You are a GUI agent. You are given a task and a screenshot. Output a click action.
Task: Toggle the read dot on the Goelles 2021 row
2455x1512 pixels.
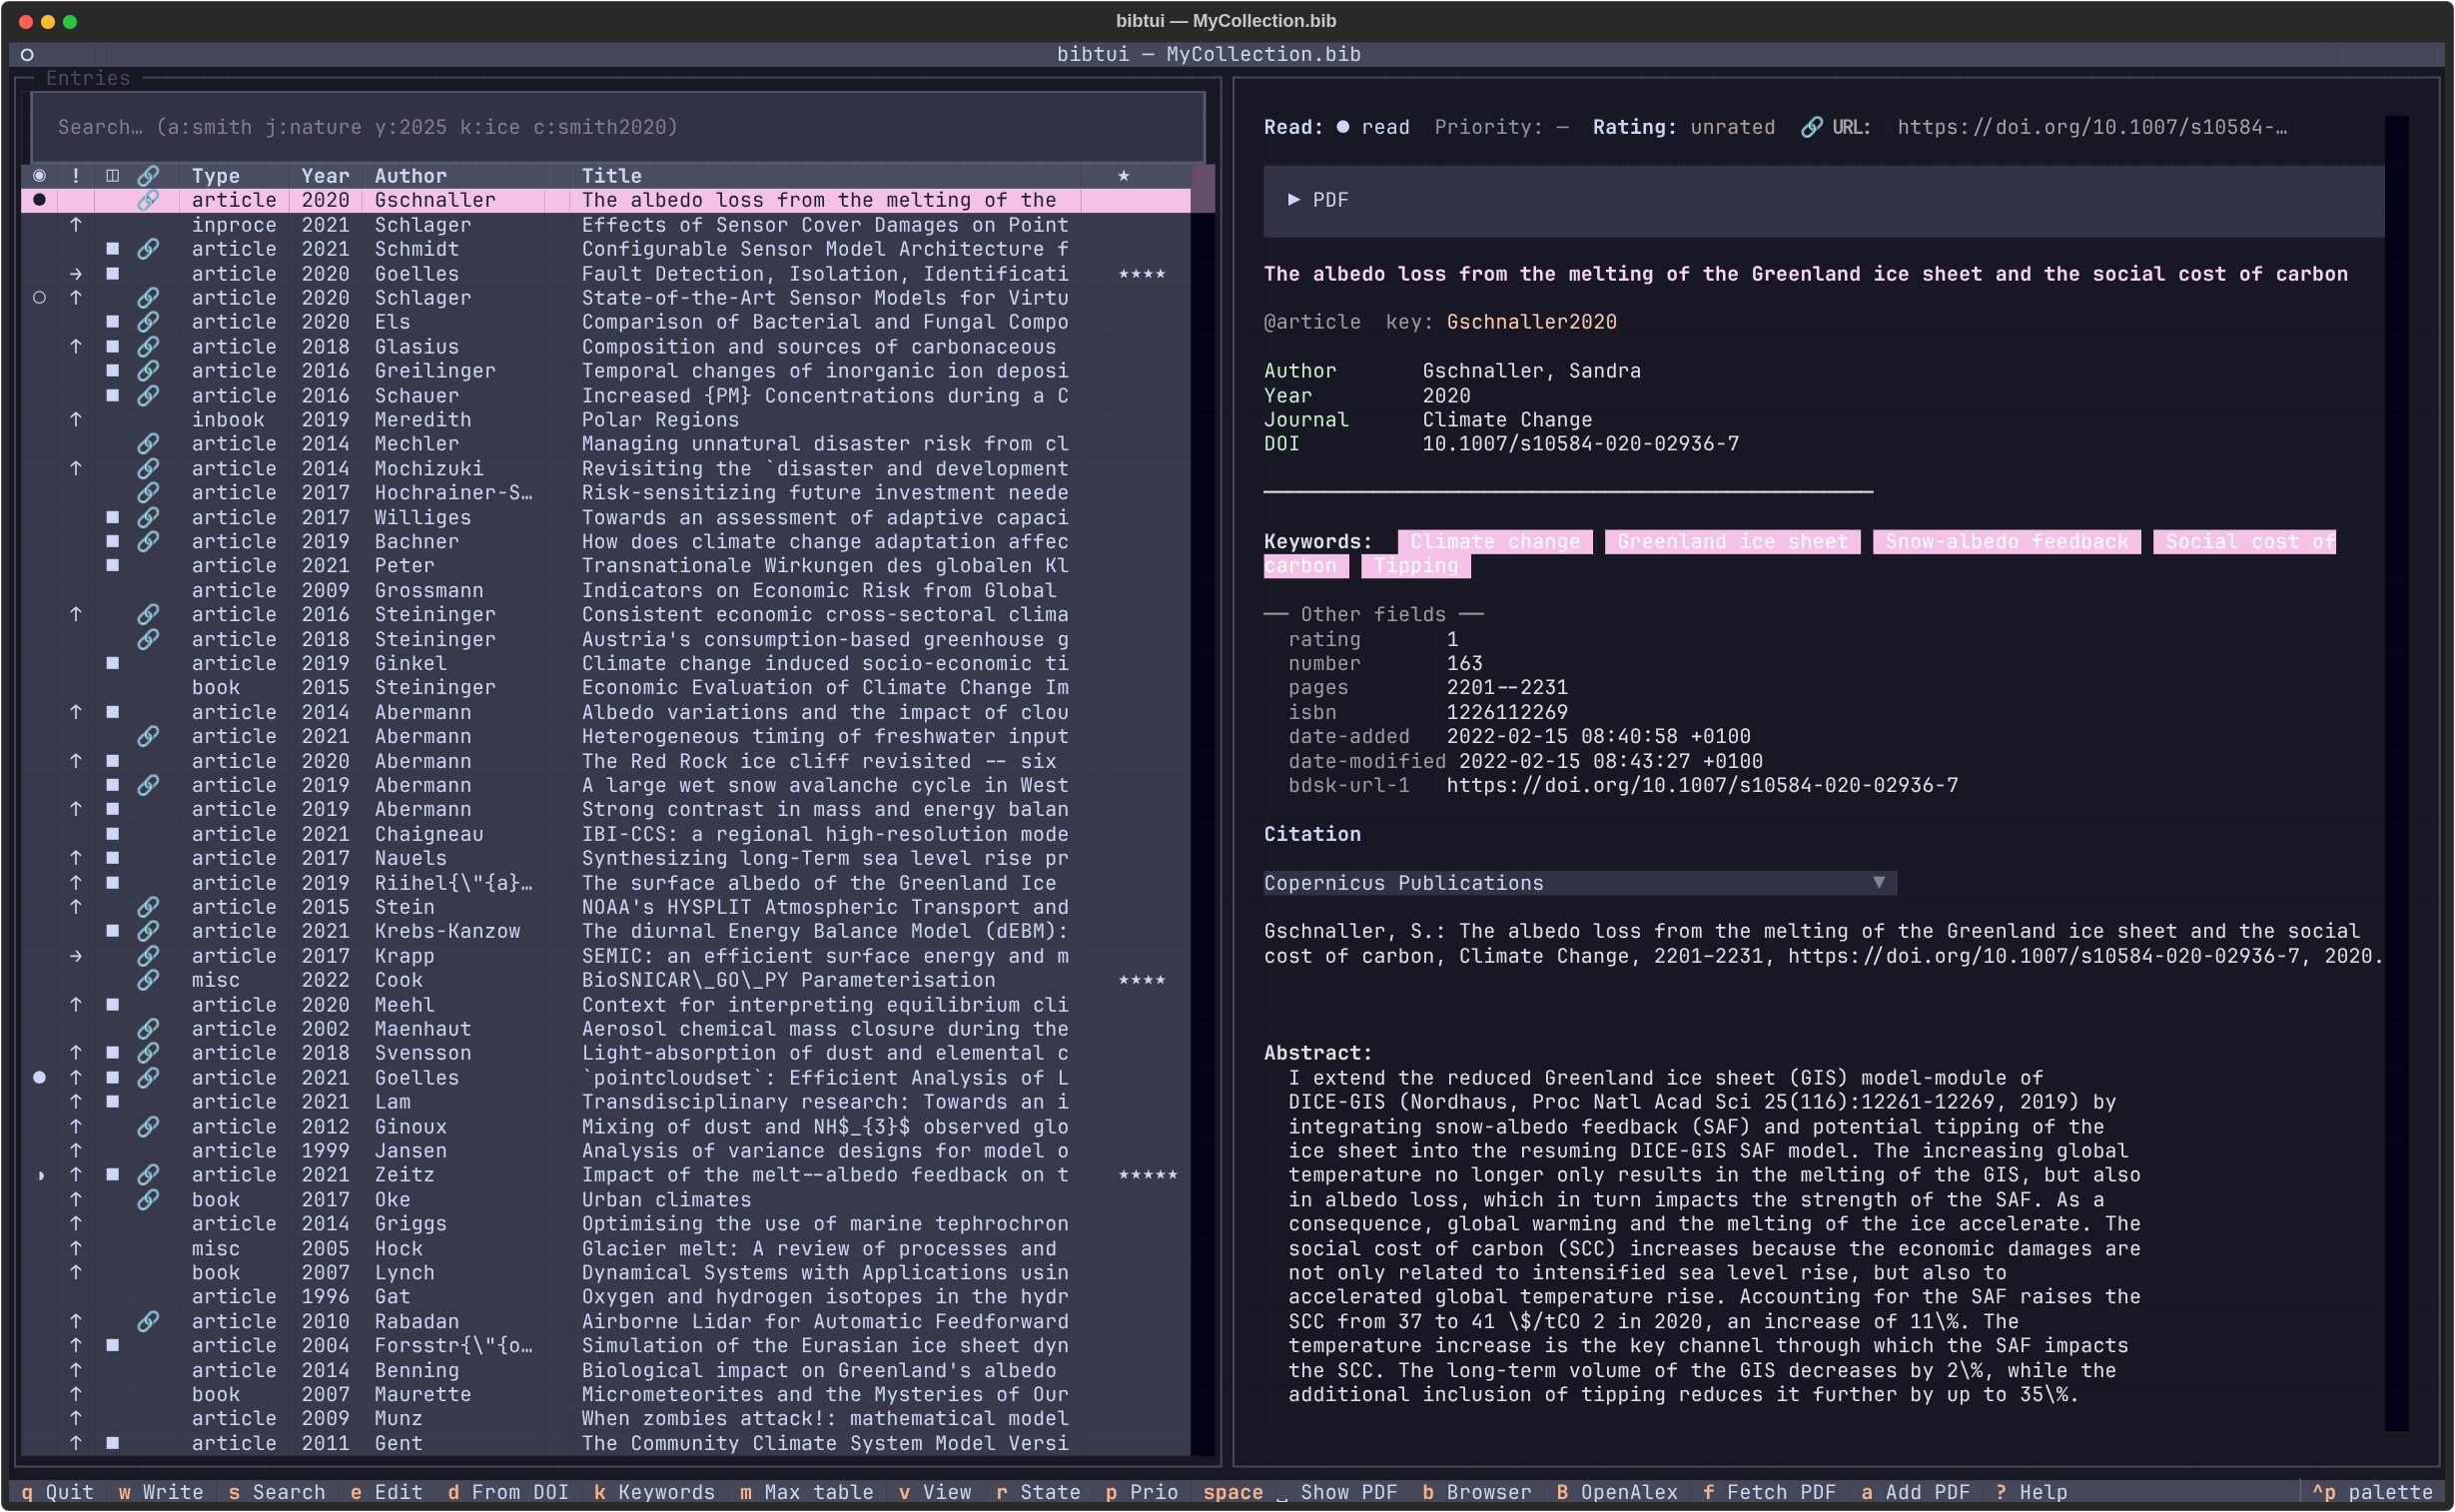click(x=39, y=1078)
